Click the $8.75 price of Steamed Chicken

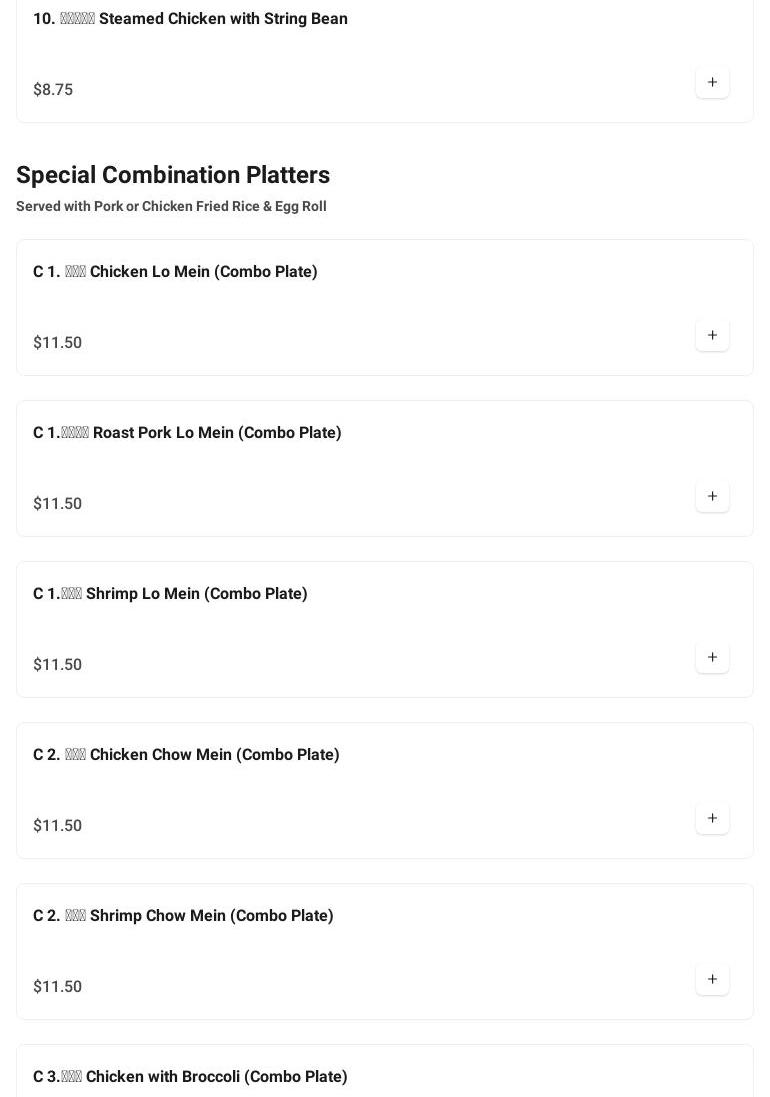[53, 89]
